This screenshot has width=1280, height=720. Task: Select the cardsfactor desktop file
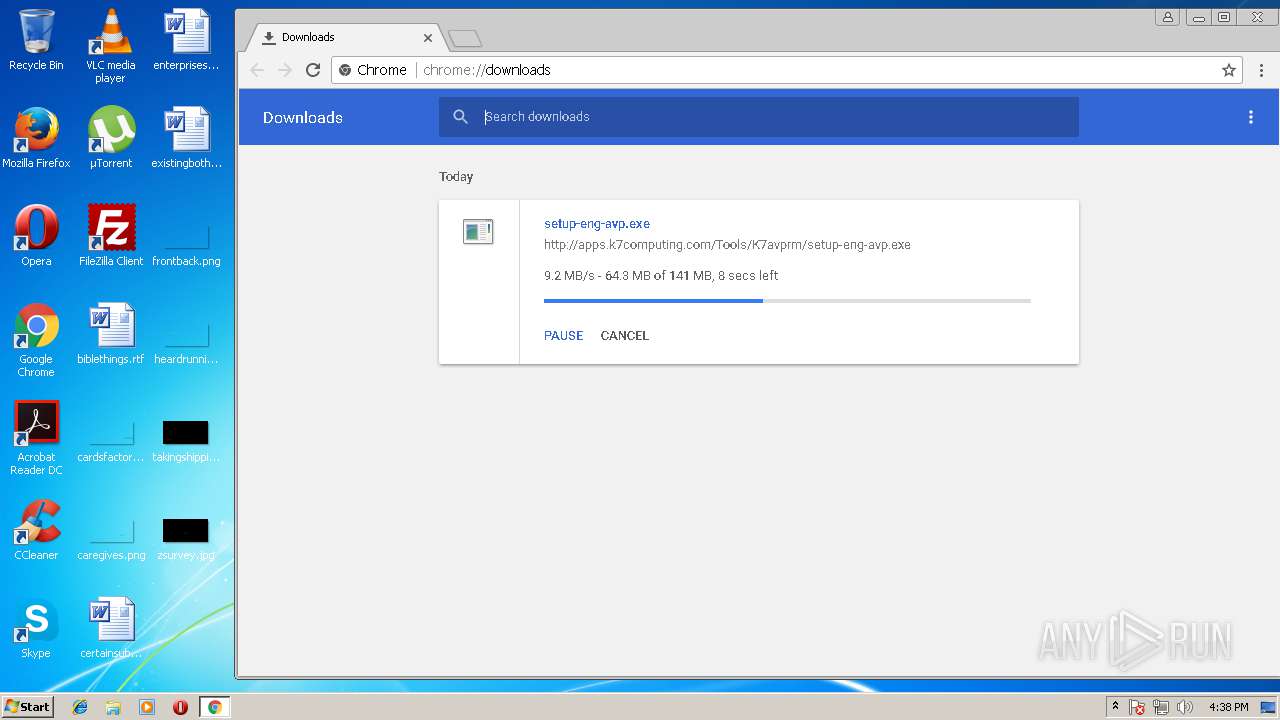point(111,438)
